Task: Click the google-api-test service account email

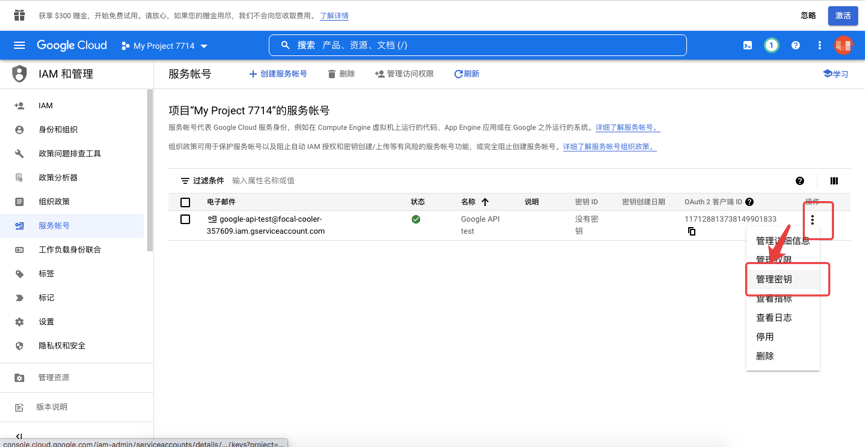Action: click(267, 225)
